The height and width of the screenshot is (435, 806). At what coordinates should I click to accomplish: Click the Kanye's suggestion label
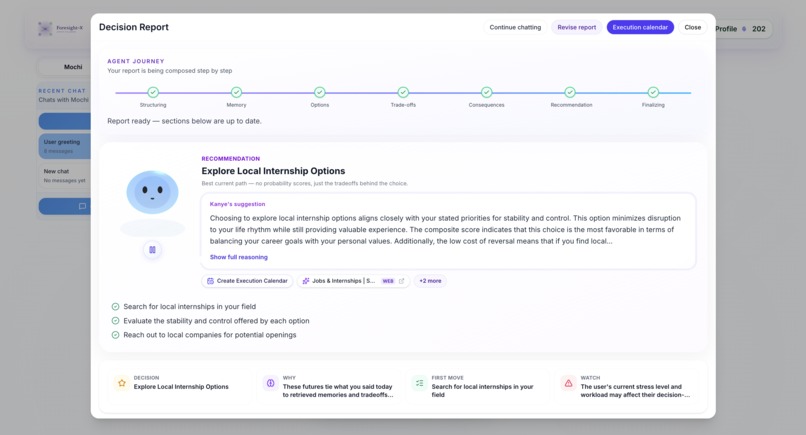tap(237, 204)
